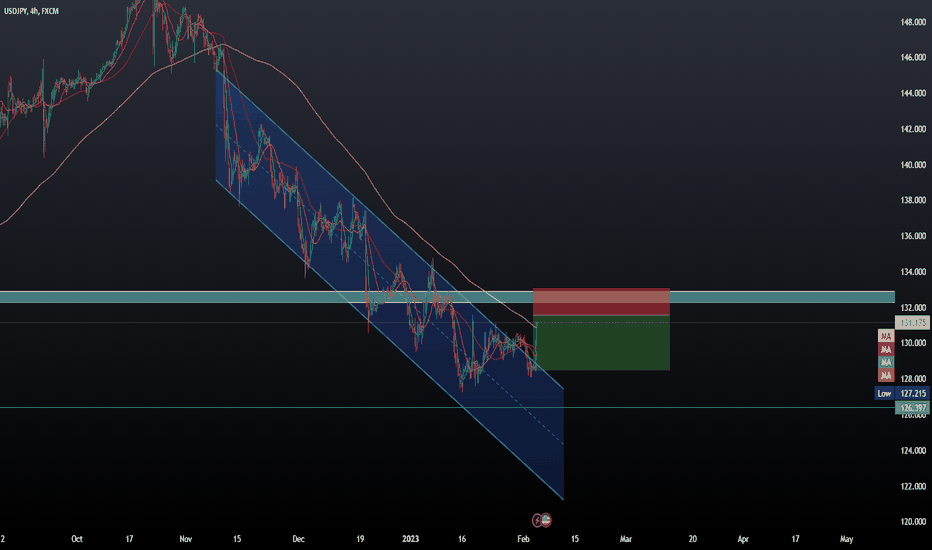
Task: Select the salmon MA label at bottom
Action: [886, 375]
